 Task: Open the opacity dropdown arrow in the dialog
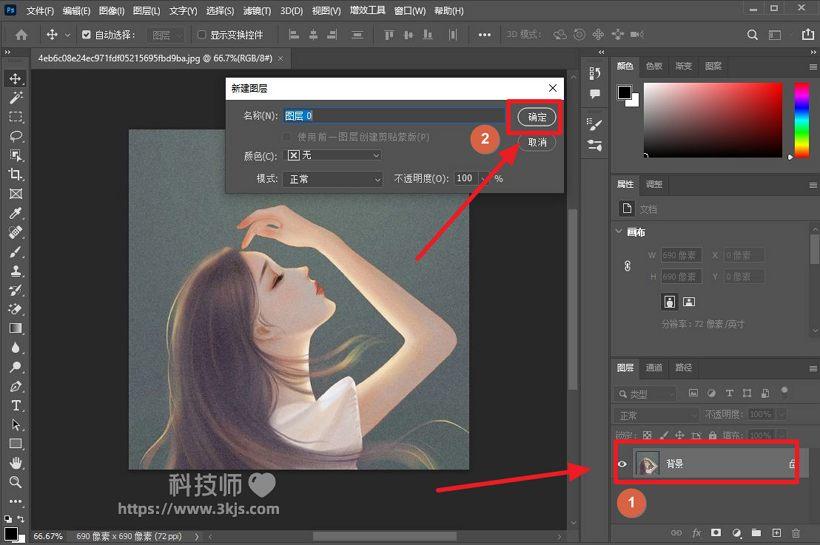pos(484,179)
